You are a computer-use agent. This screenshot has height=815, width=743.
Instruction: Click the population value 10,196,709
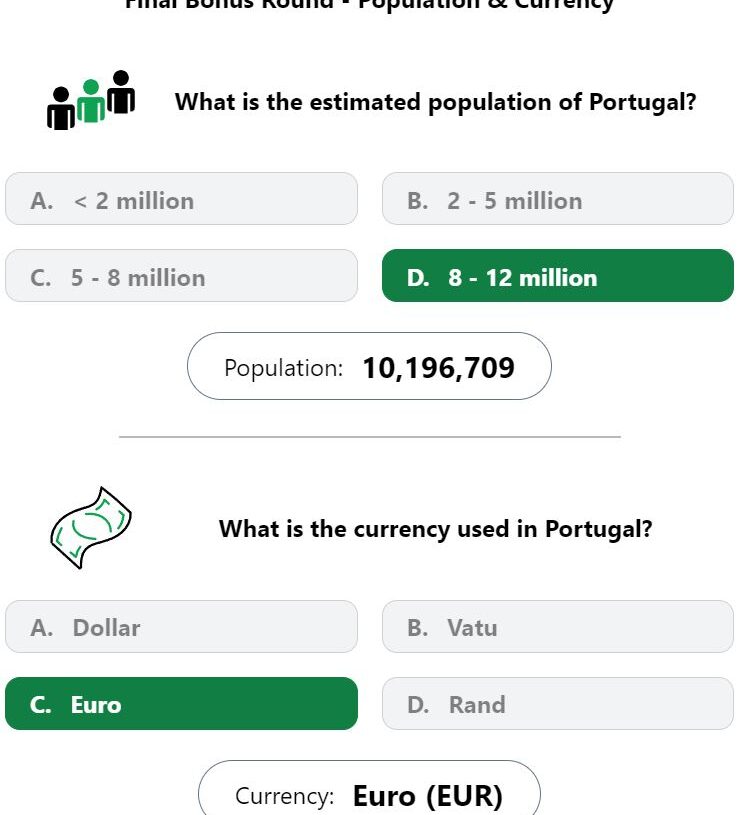438,368
